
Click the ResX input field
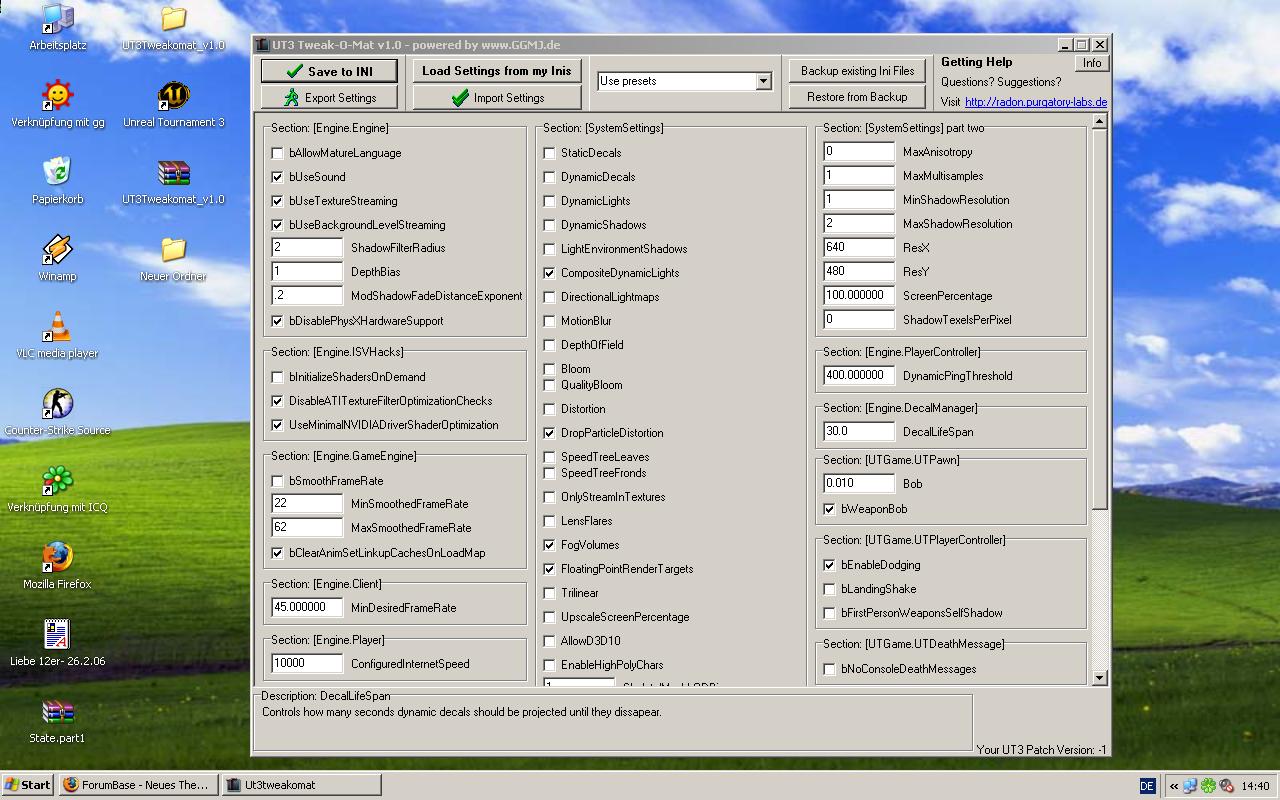[x=859, y=247]
